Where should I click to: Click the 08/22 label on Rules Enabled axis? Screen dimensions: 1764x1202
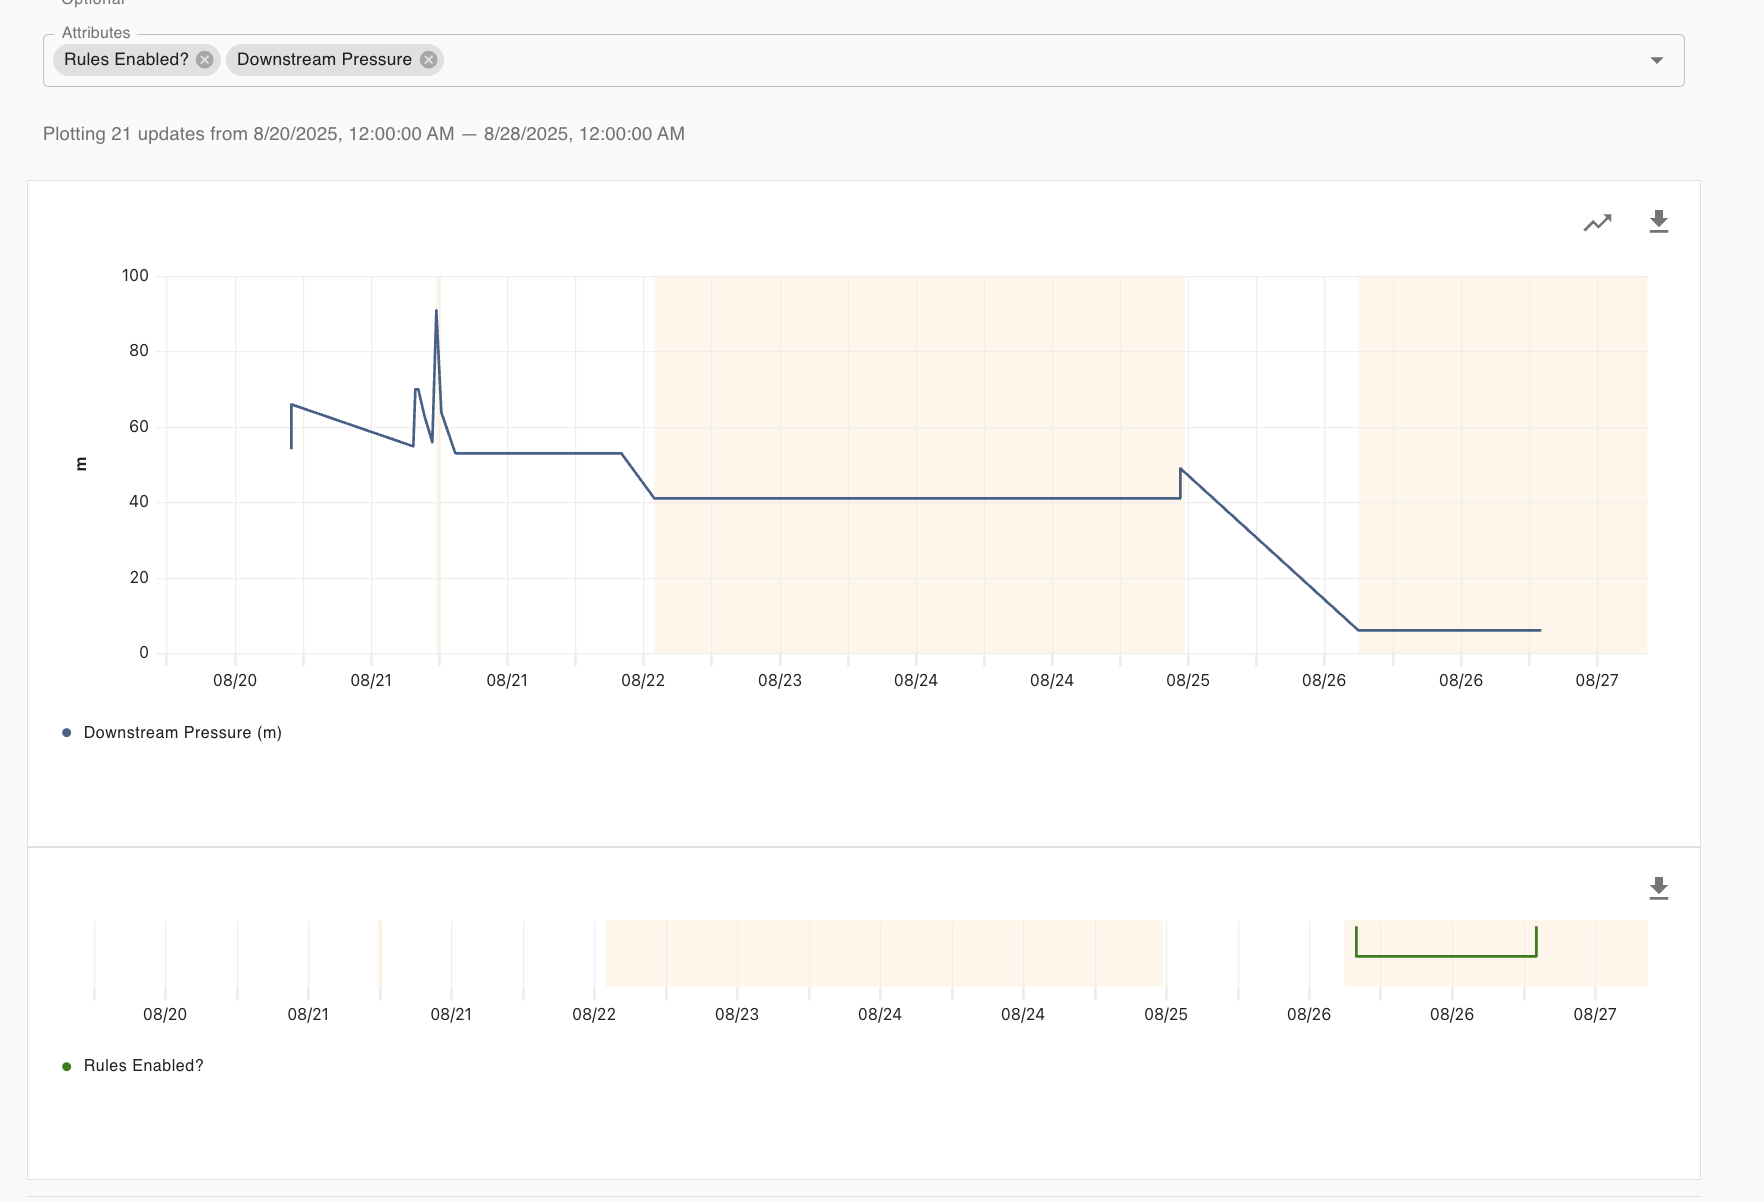[x=594, y=1015]
